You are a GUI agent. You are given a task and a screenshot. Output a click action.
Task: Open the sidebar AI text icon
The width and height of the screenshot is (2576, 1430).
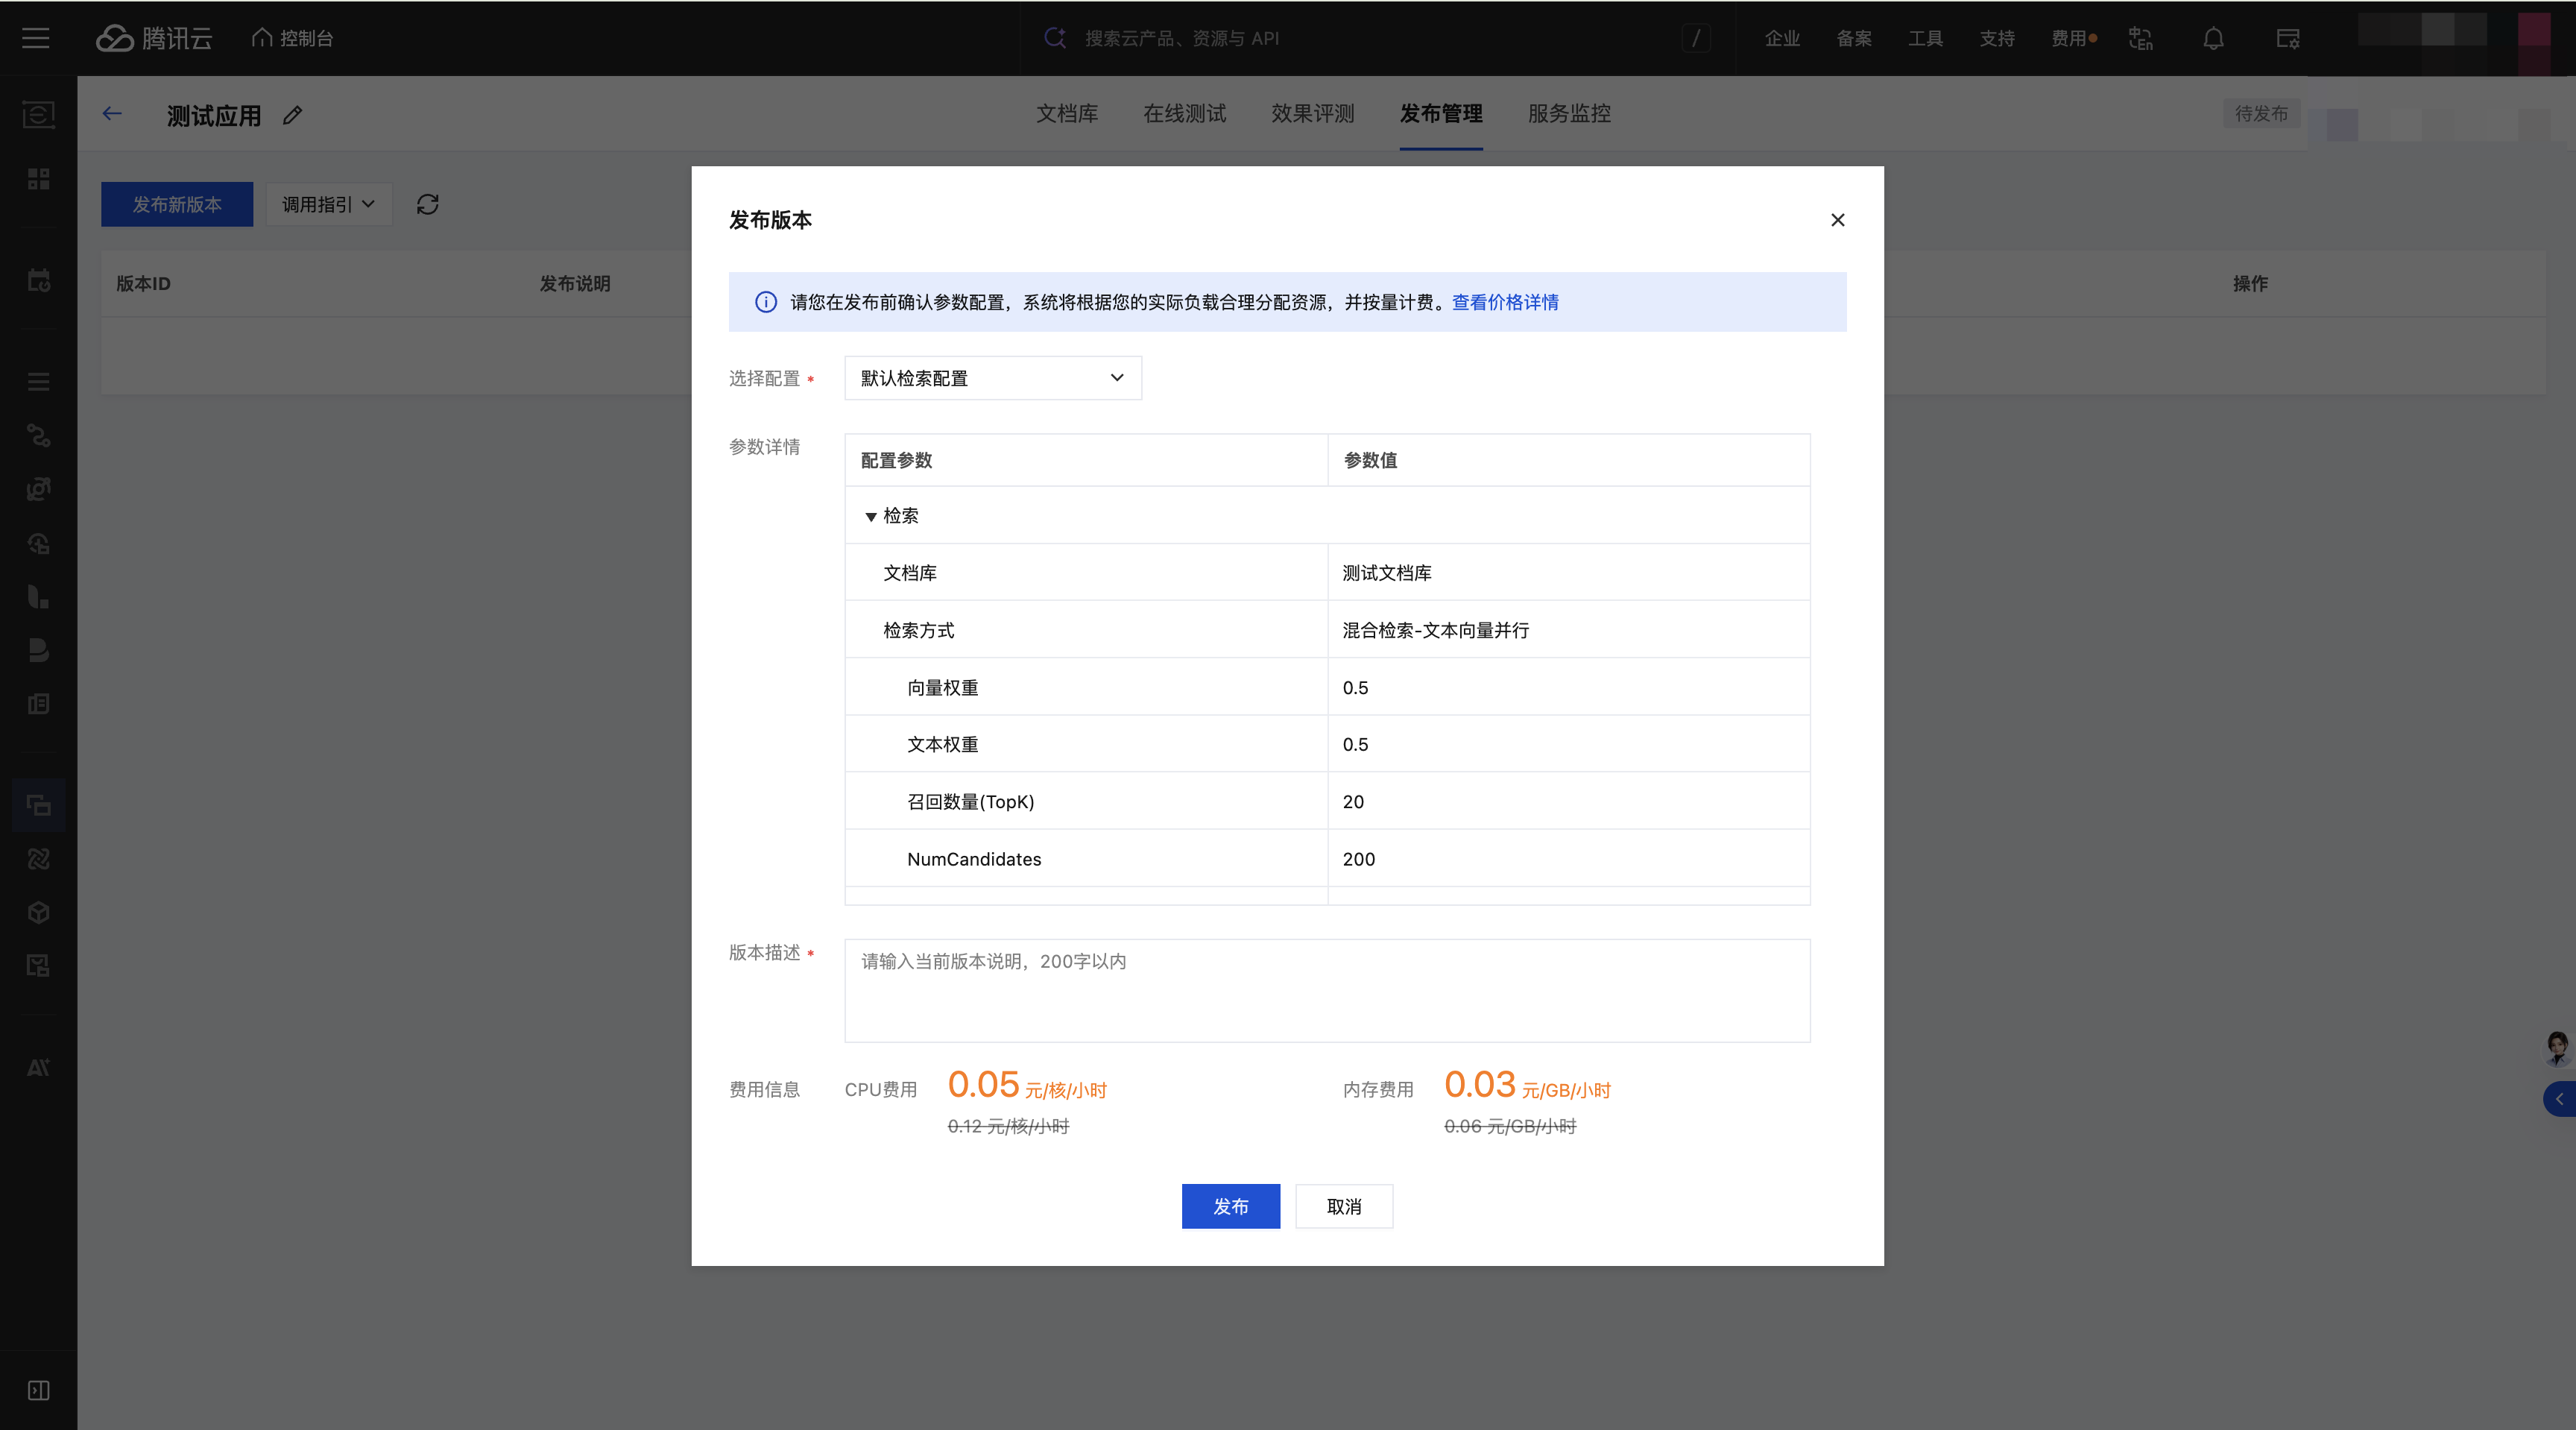(x=38, y=1068)
